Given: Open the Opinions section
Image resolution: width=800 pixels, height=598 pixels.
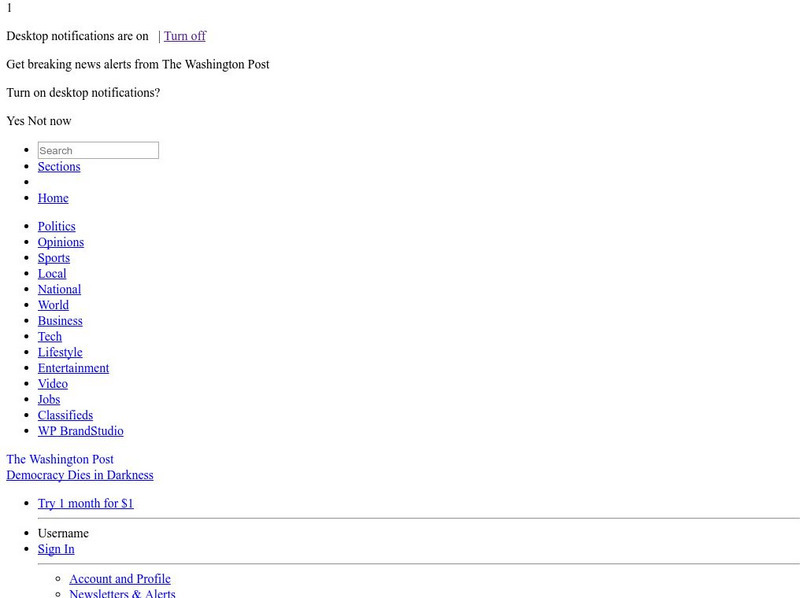Looking at the screenshot, I should coord(61,242).
